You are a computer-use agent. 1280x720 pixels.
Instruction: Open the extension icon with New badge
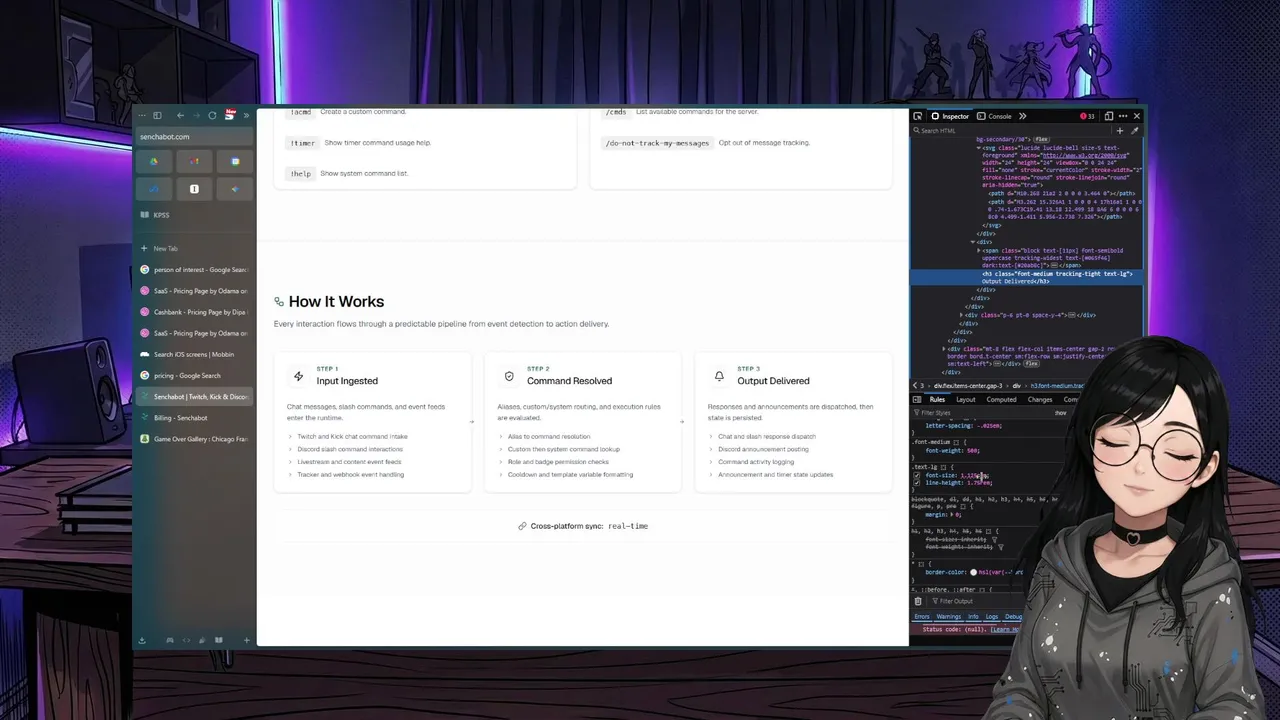tap(229, 115)
